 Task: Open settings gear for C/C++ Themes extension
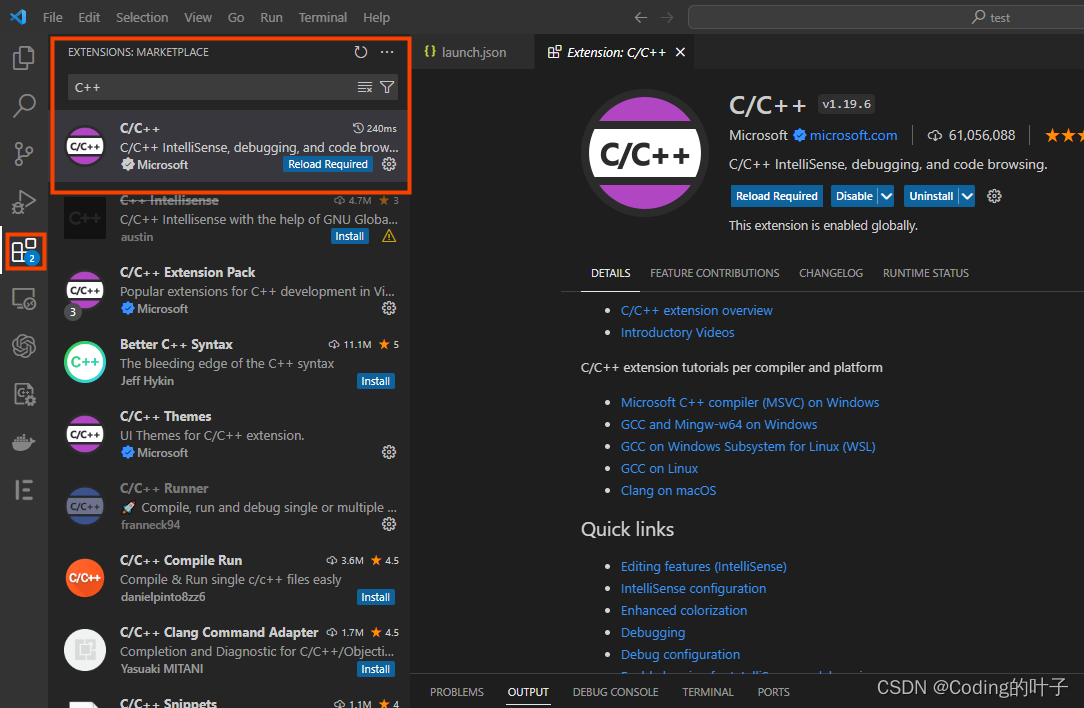(x=388, y=452)
